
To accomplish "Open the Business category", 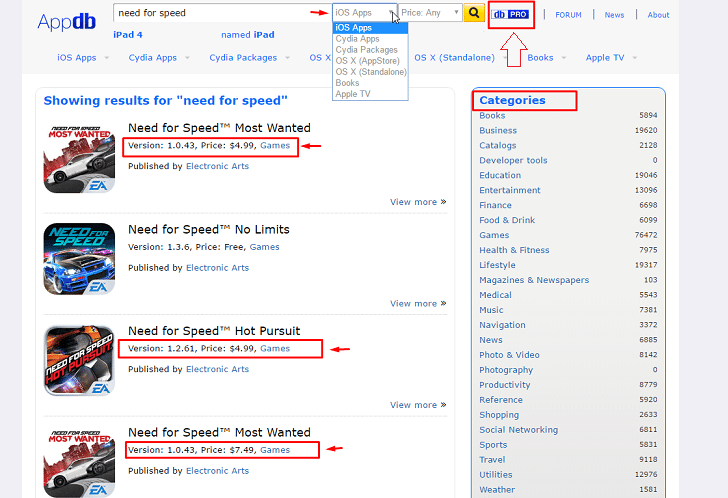I will [x=498, y=130].
